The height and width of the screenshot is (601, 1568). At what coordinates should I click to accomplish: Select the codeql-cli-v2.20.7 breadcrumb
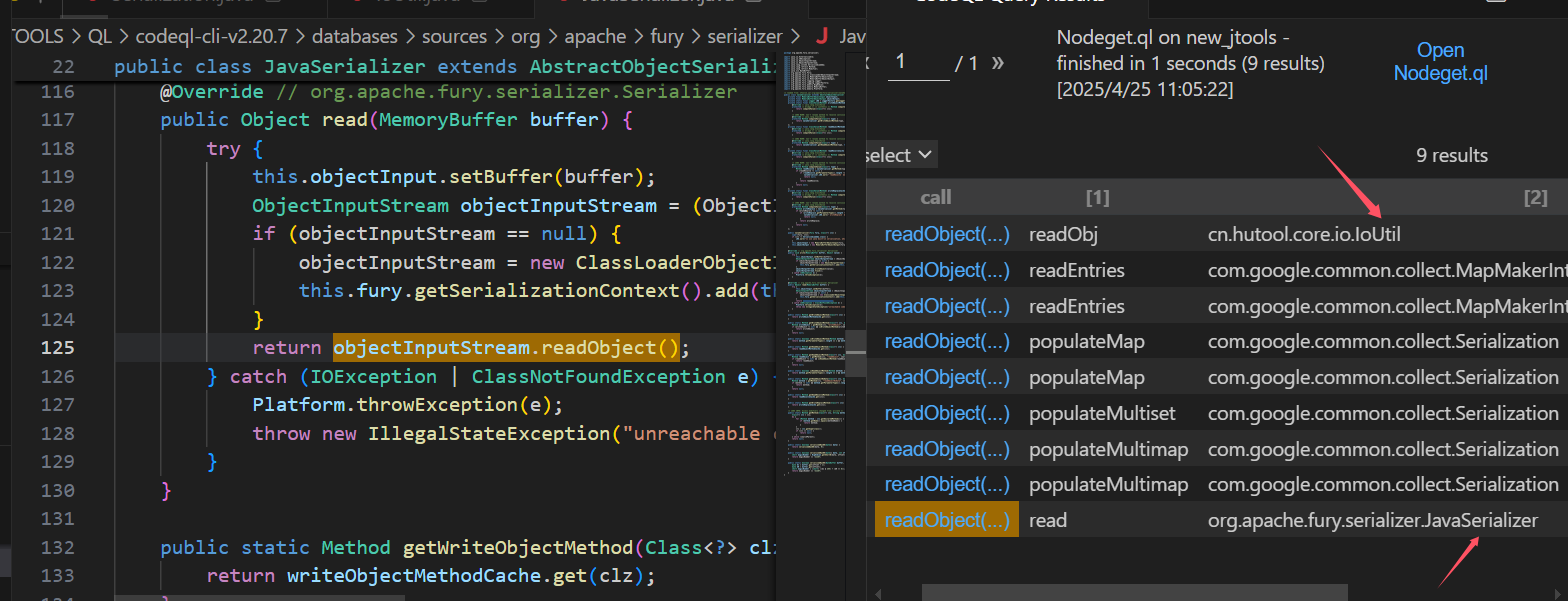coord(210,37)
